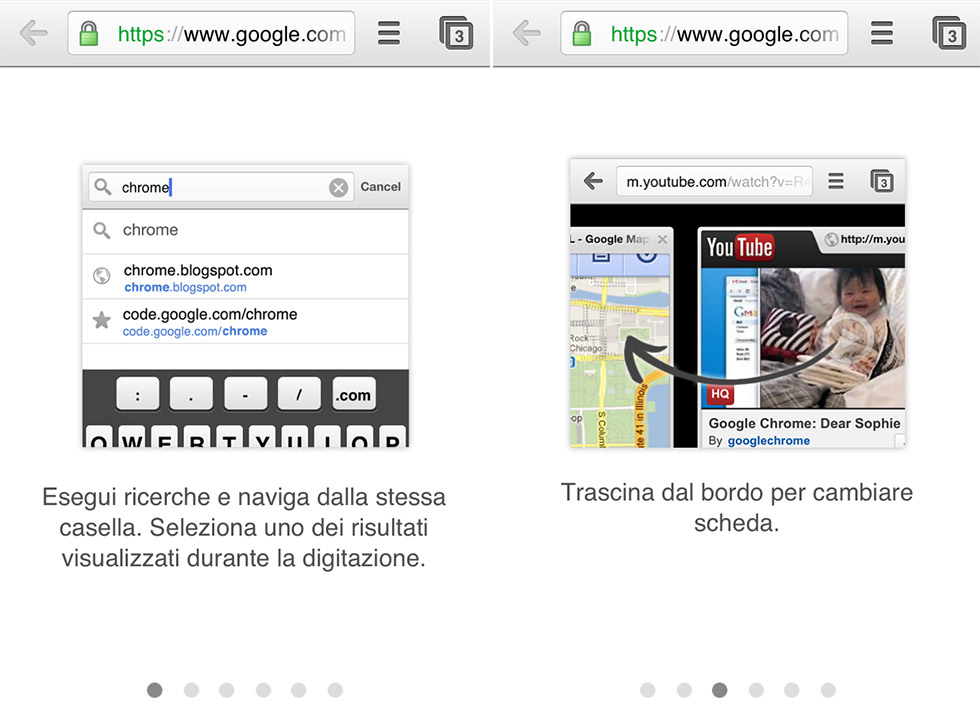The height and width of the screenshot is (704, 980).
Task: Click the Cancel button next to the search box
Action: point(380,186)
